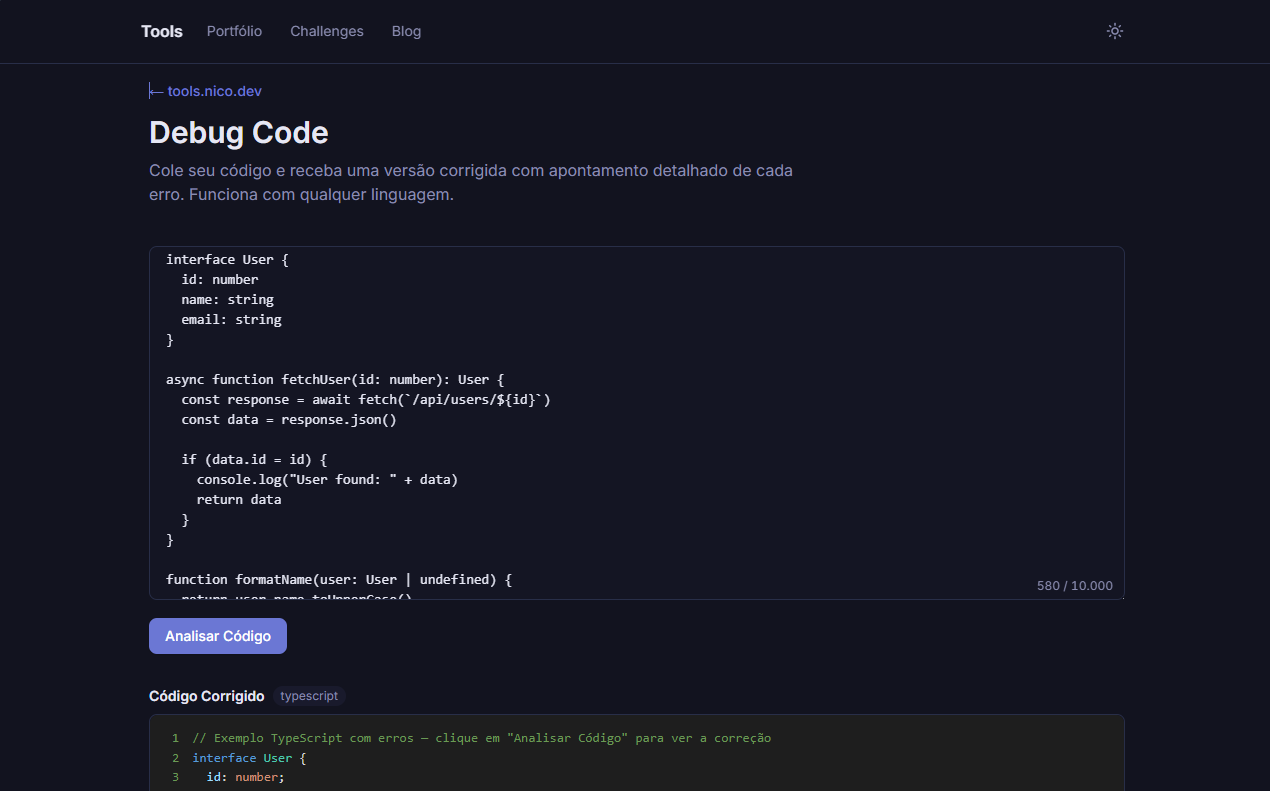1270x791 pixels.
Task: Click 'name: string' in the input code
Action: point(227,299)
